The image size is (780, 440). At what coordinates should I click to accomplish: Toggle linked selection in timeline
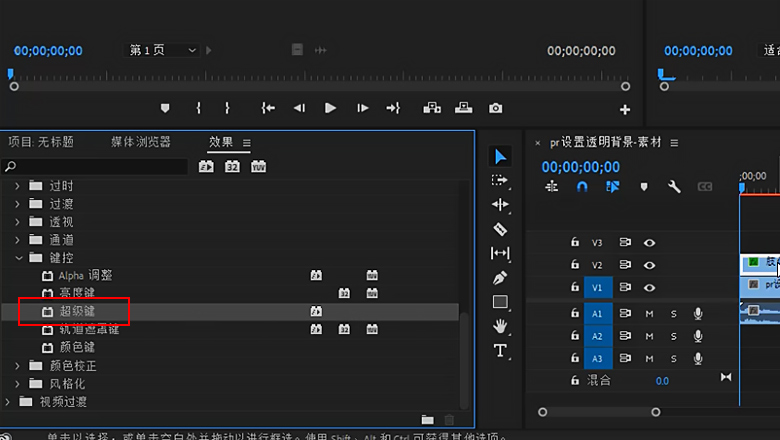click(x=612, y=187)
